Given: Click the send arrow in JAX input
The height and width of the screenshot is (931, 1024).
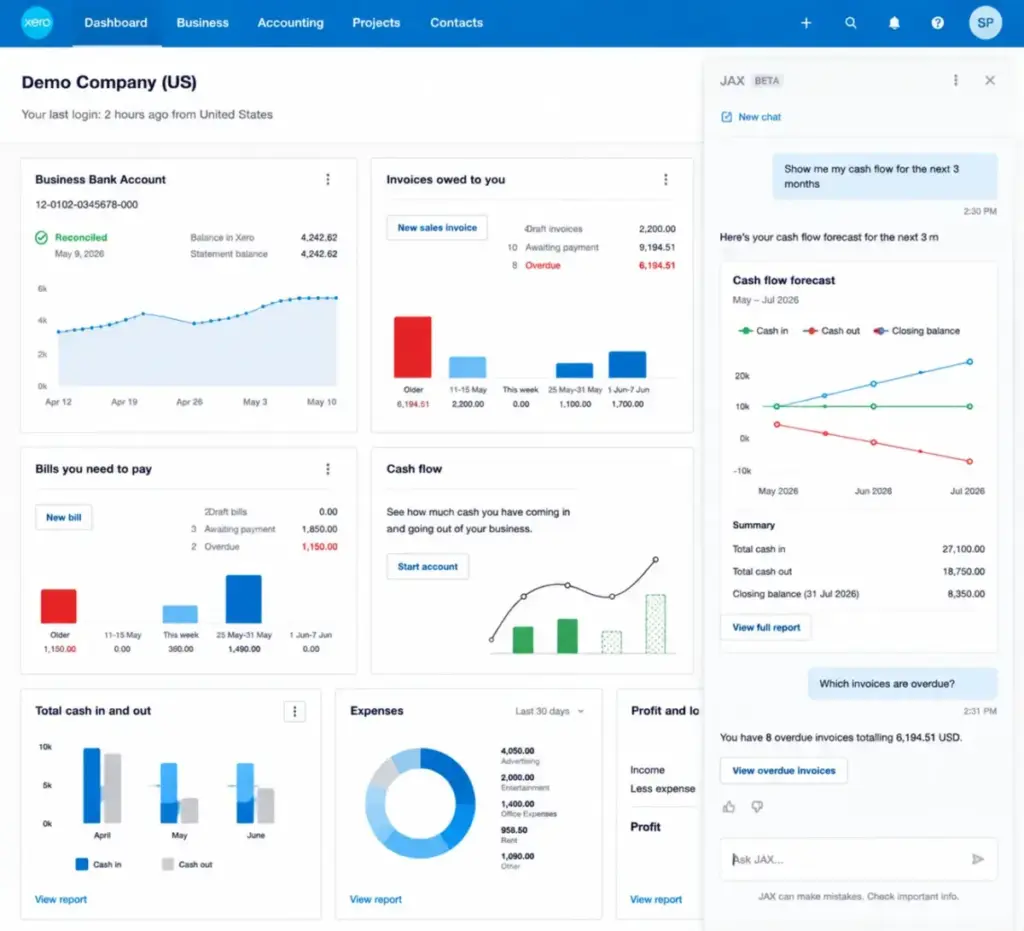Looking at the screenshot, I should coord(977,859).
